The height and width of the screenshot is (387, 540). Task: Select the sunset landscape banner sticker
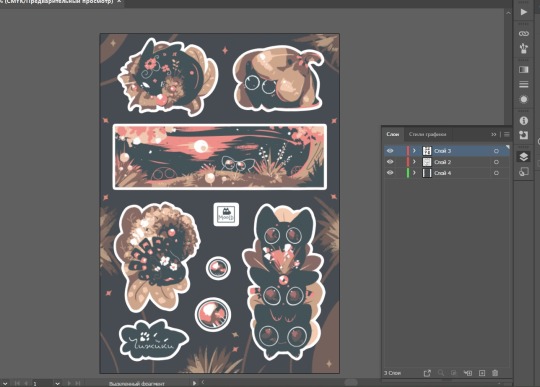pyautogui.click(x=220, y=157)
